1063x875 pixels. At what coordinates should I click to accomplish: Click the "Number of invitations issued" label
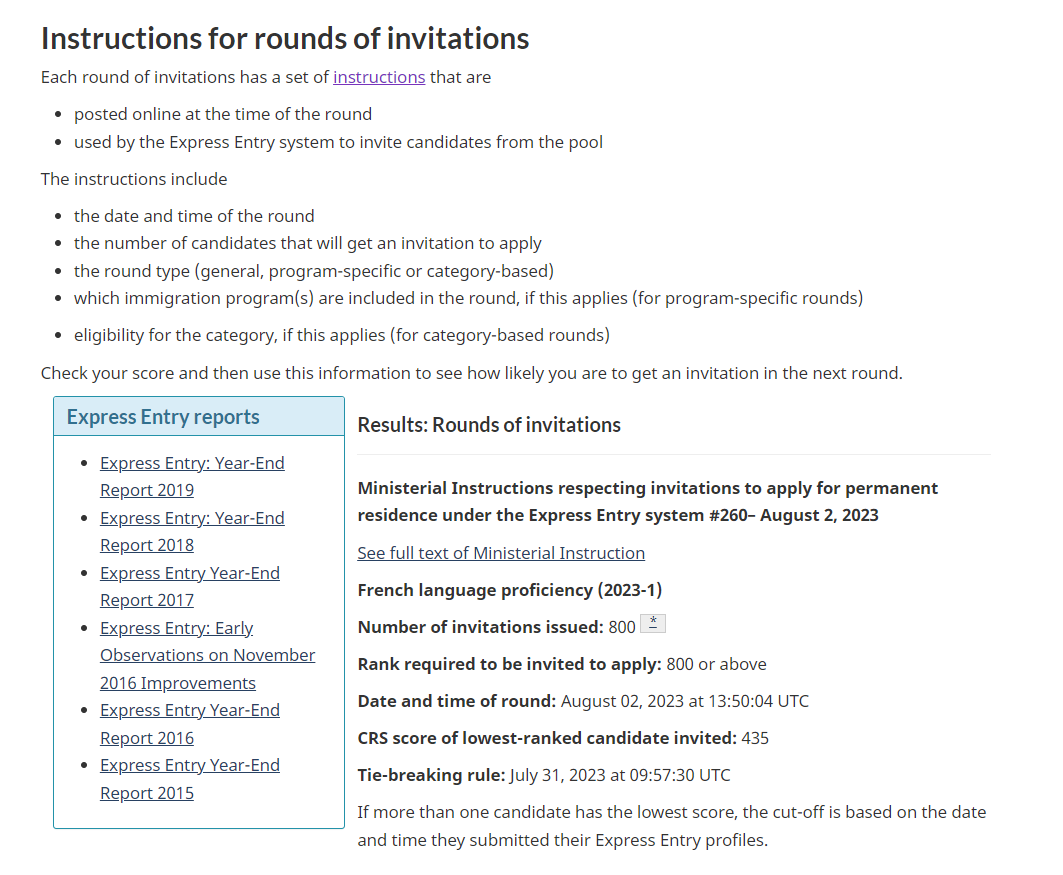tap(480, 627)
